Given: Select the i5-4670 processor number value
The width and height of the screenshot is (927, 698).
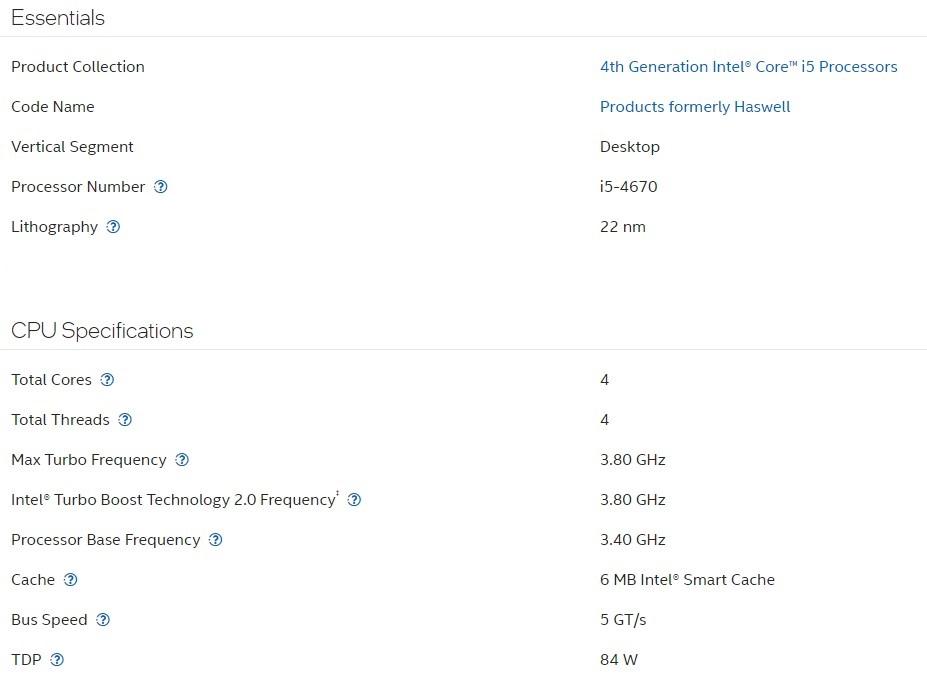Looking at the screenshot, I should pos(629,187).
